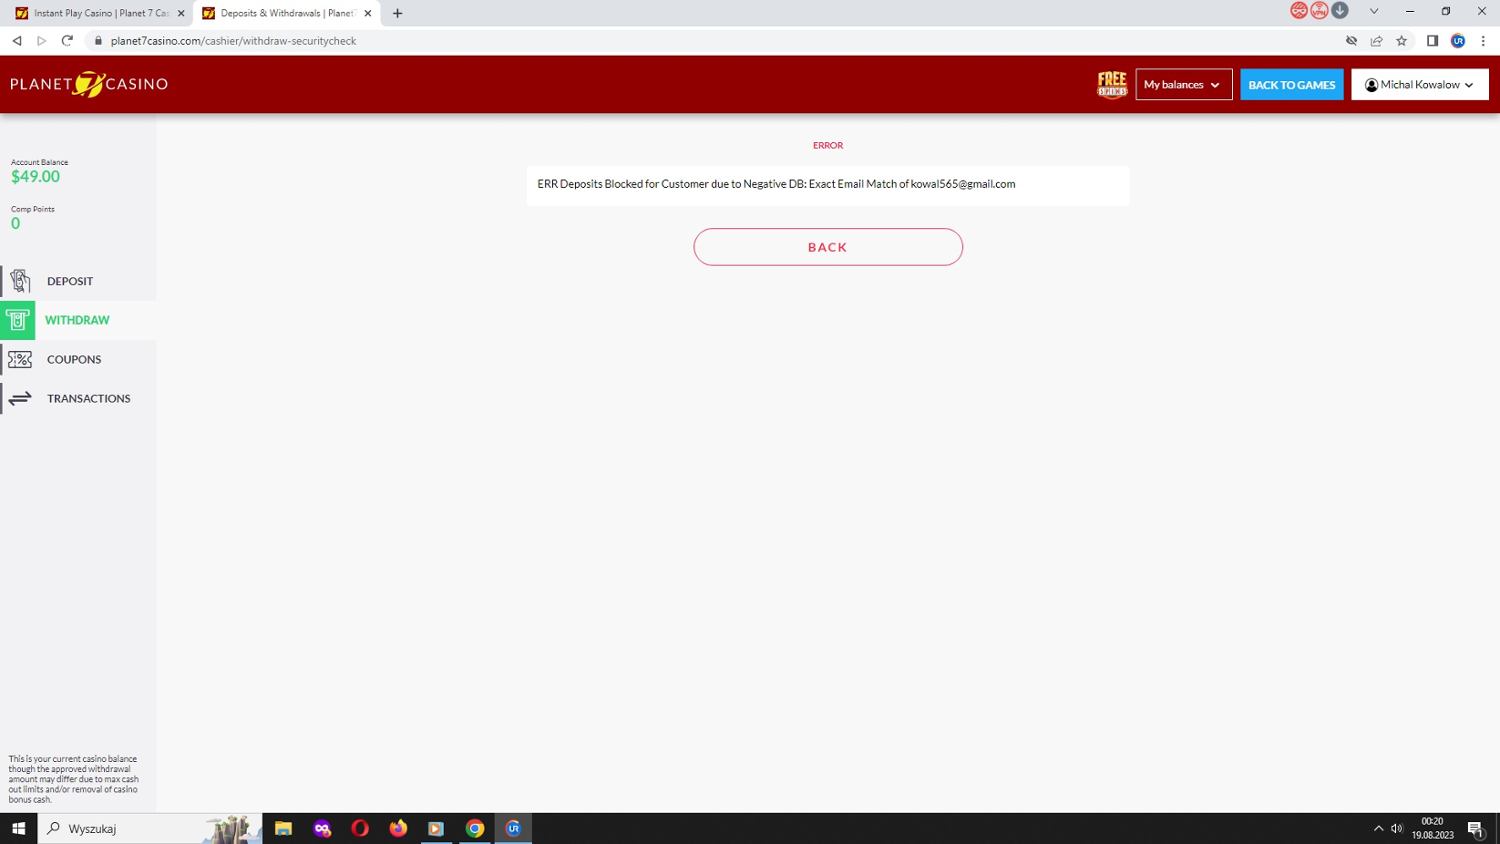Open the Free Spins promotion icon
Screen dimensions: 1500x844
click(x=1112, y=84)
